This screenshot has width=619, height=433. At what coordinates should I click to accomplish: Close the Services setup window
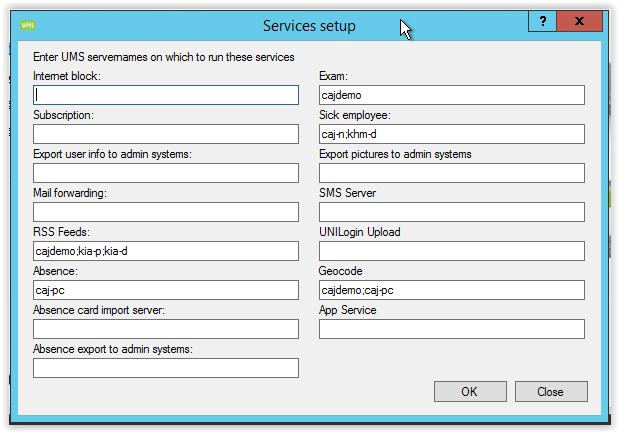[581, 21]
